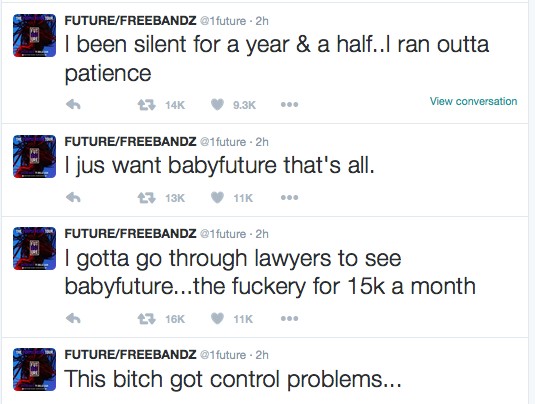The image size is (535, 404).
Task: Retweet the 'I jus want babyfuture' tweet
Action: click(147, 198)
